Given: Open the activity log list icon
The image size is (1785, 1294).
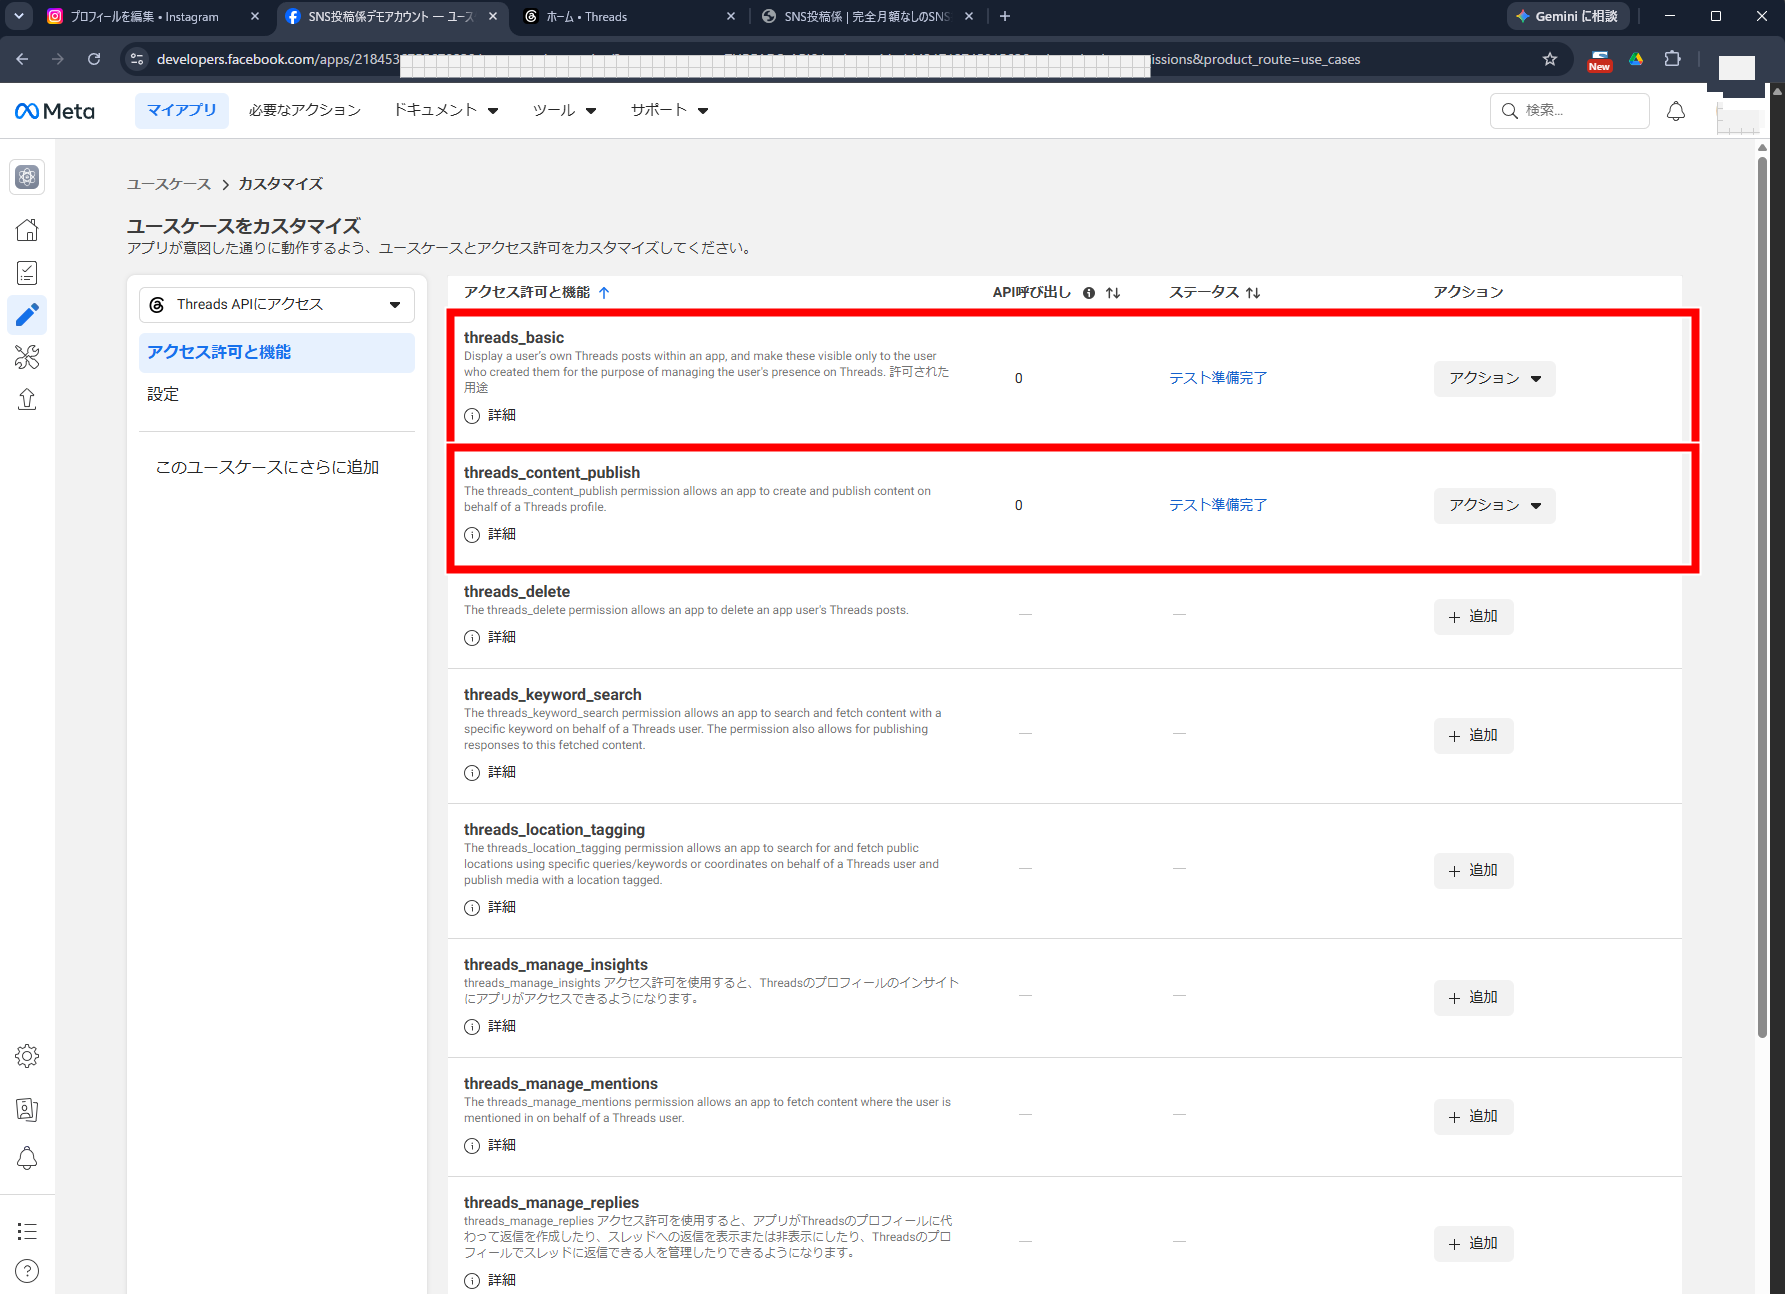Looking at the screenshot, I should [27, 1231].
